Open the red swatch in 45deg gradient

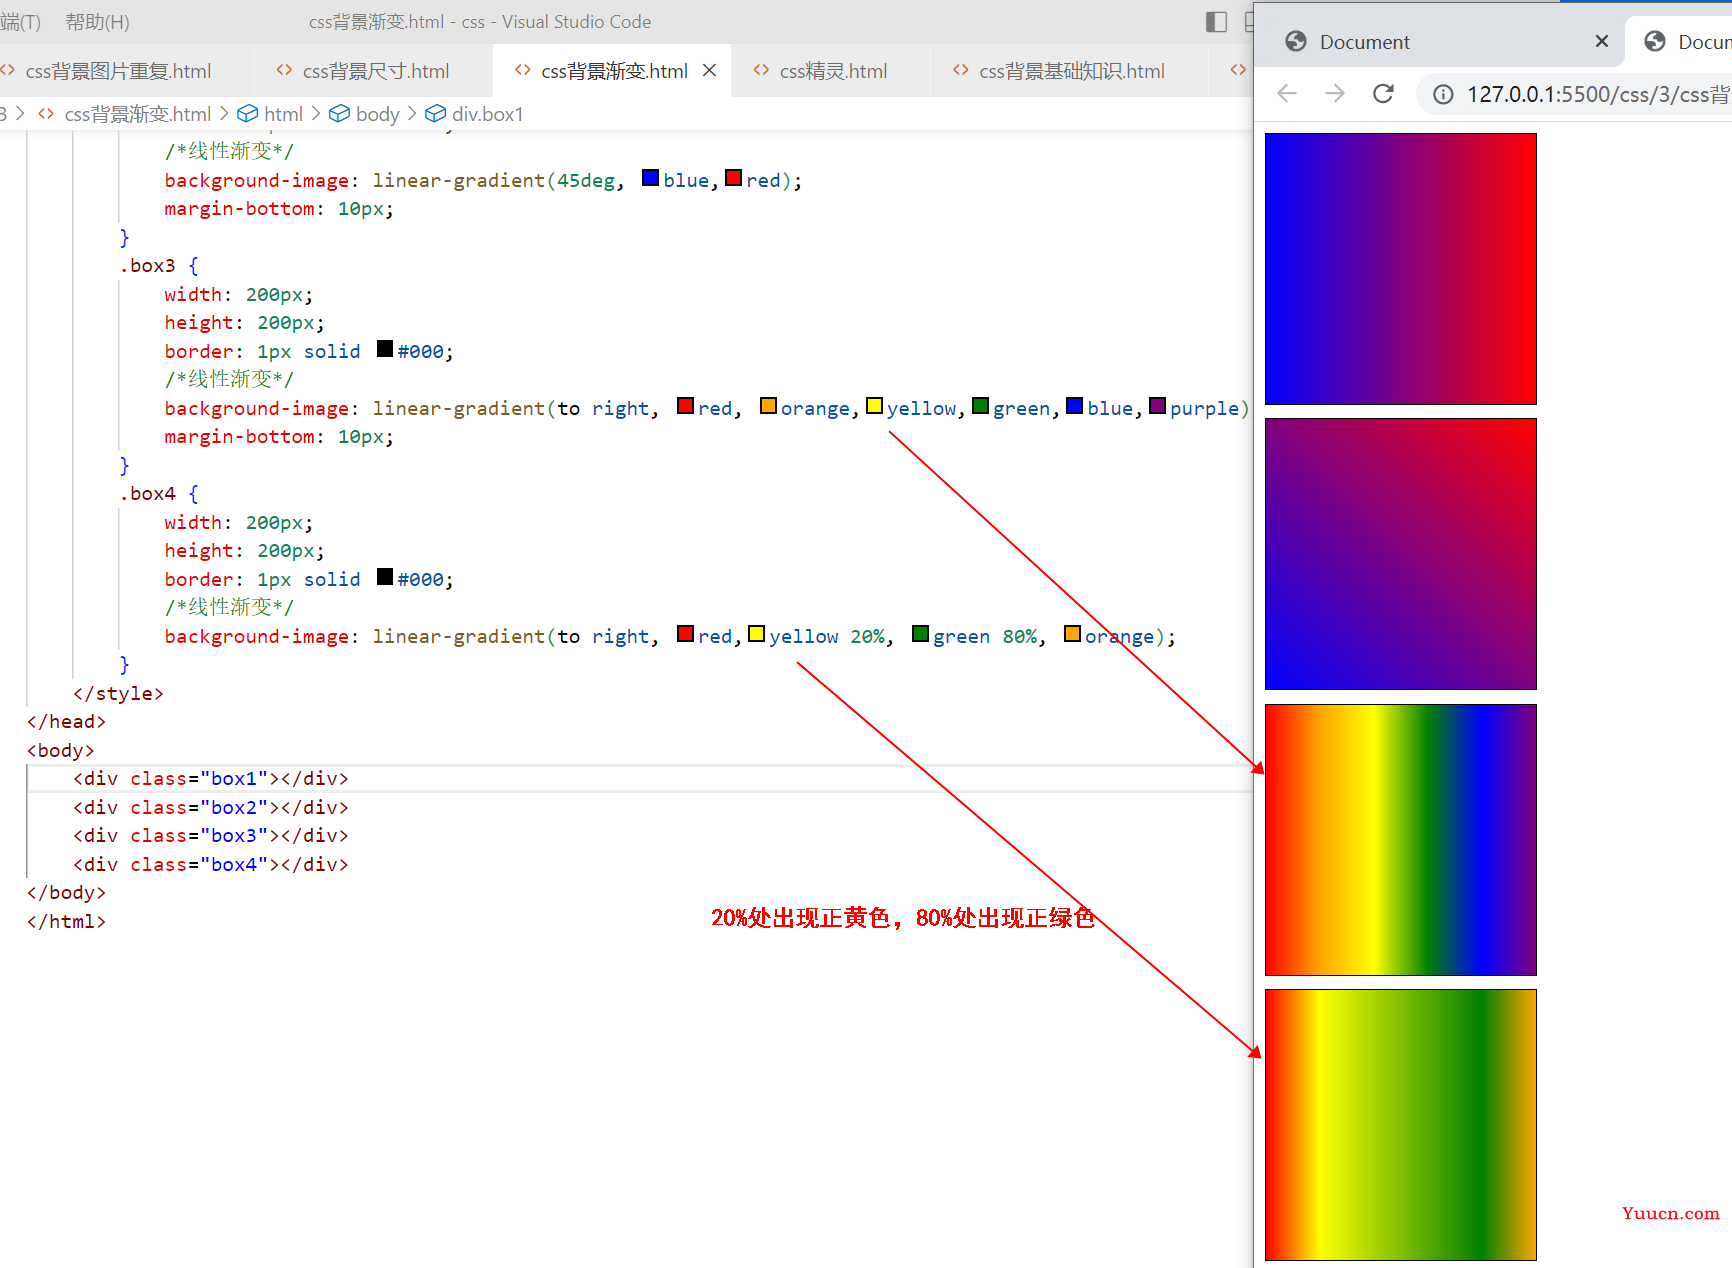tap(733, 178)
